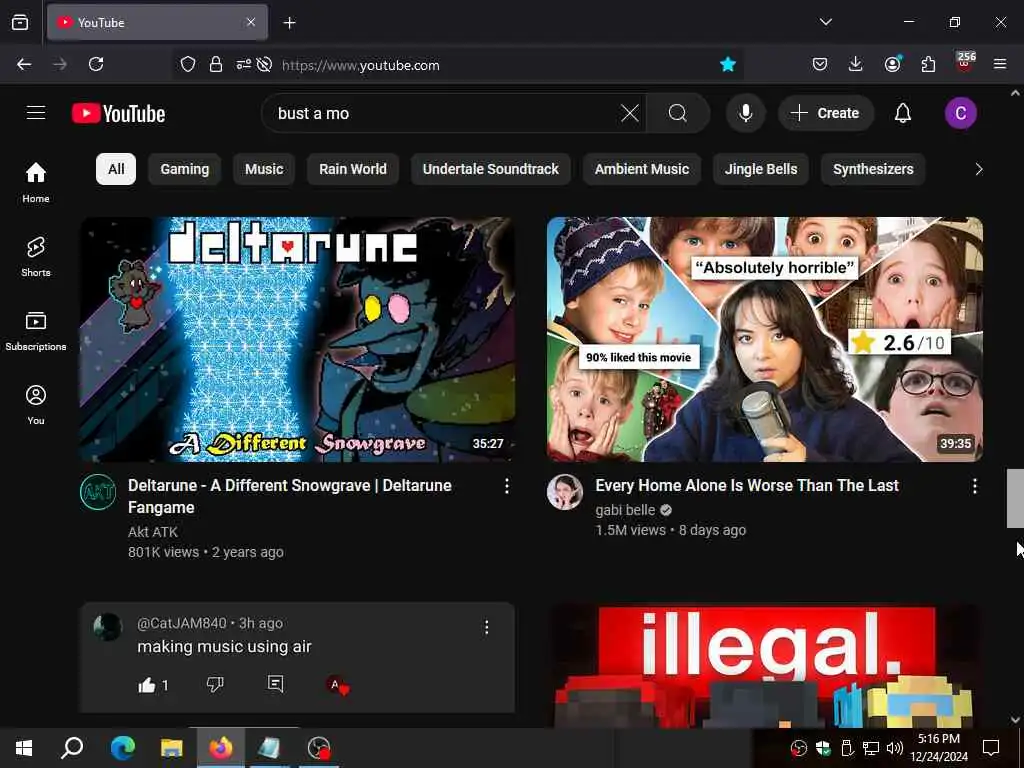Open @CatJAM840 commenter profile
The height and width of the screenshot is (768, 1024).
coord(182,623)
